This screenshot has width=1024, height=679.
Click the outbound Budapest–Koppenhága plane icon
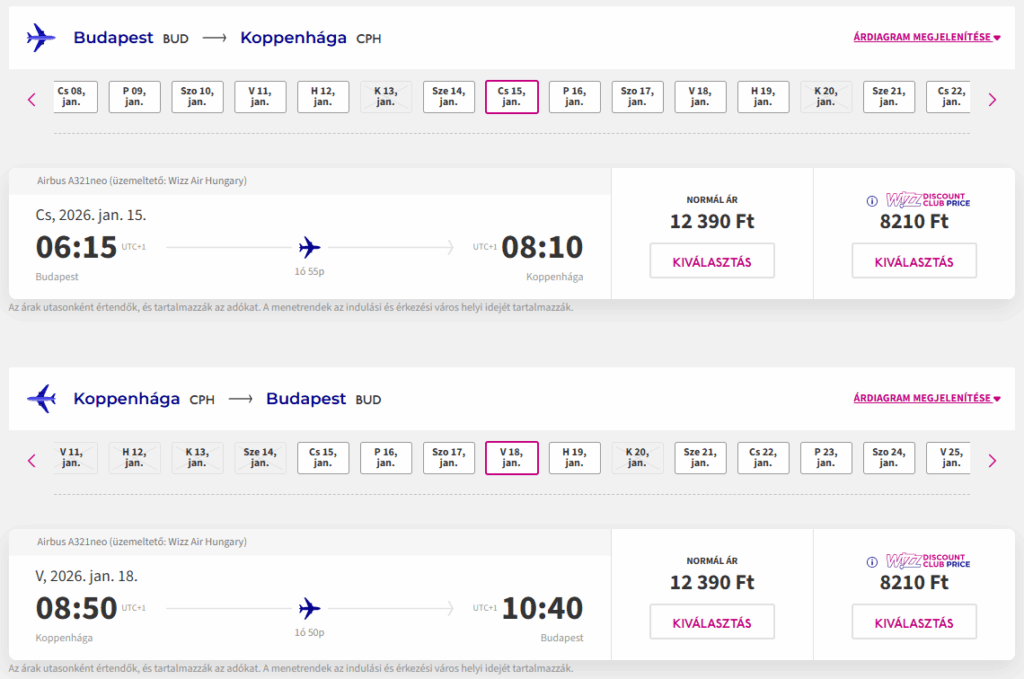click(41, 38)
